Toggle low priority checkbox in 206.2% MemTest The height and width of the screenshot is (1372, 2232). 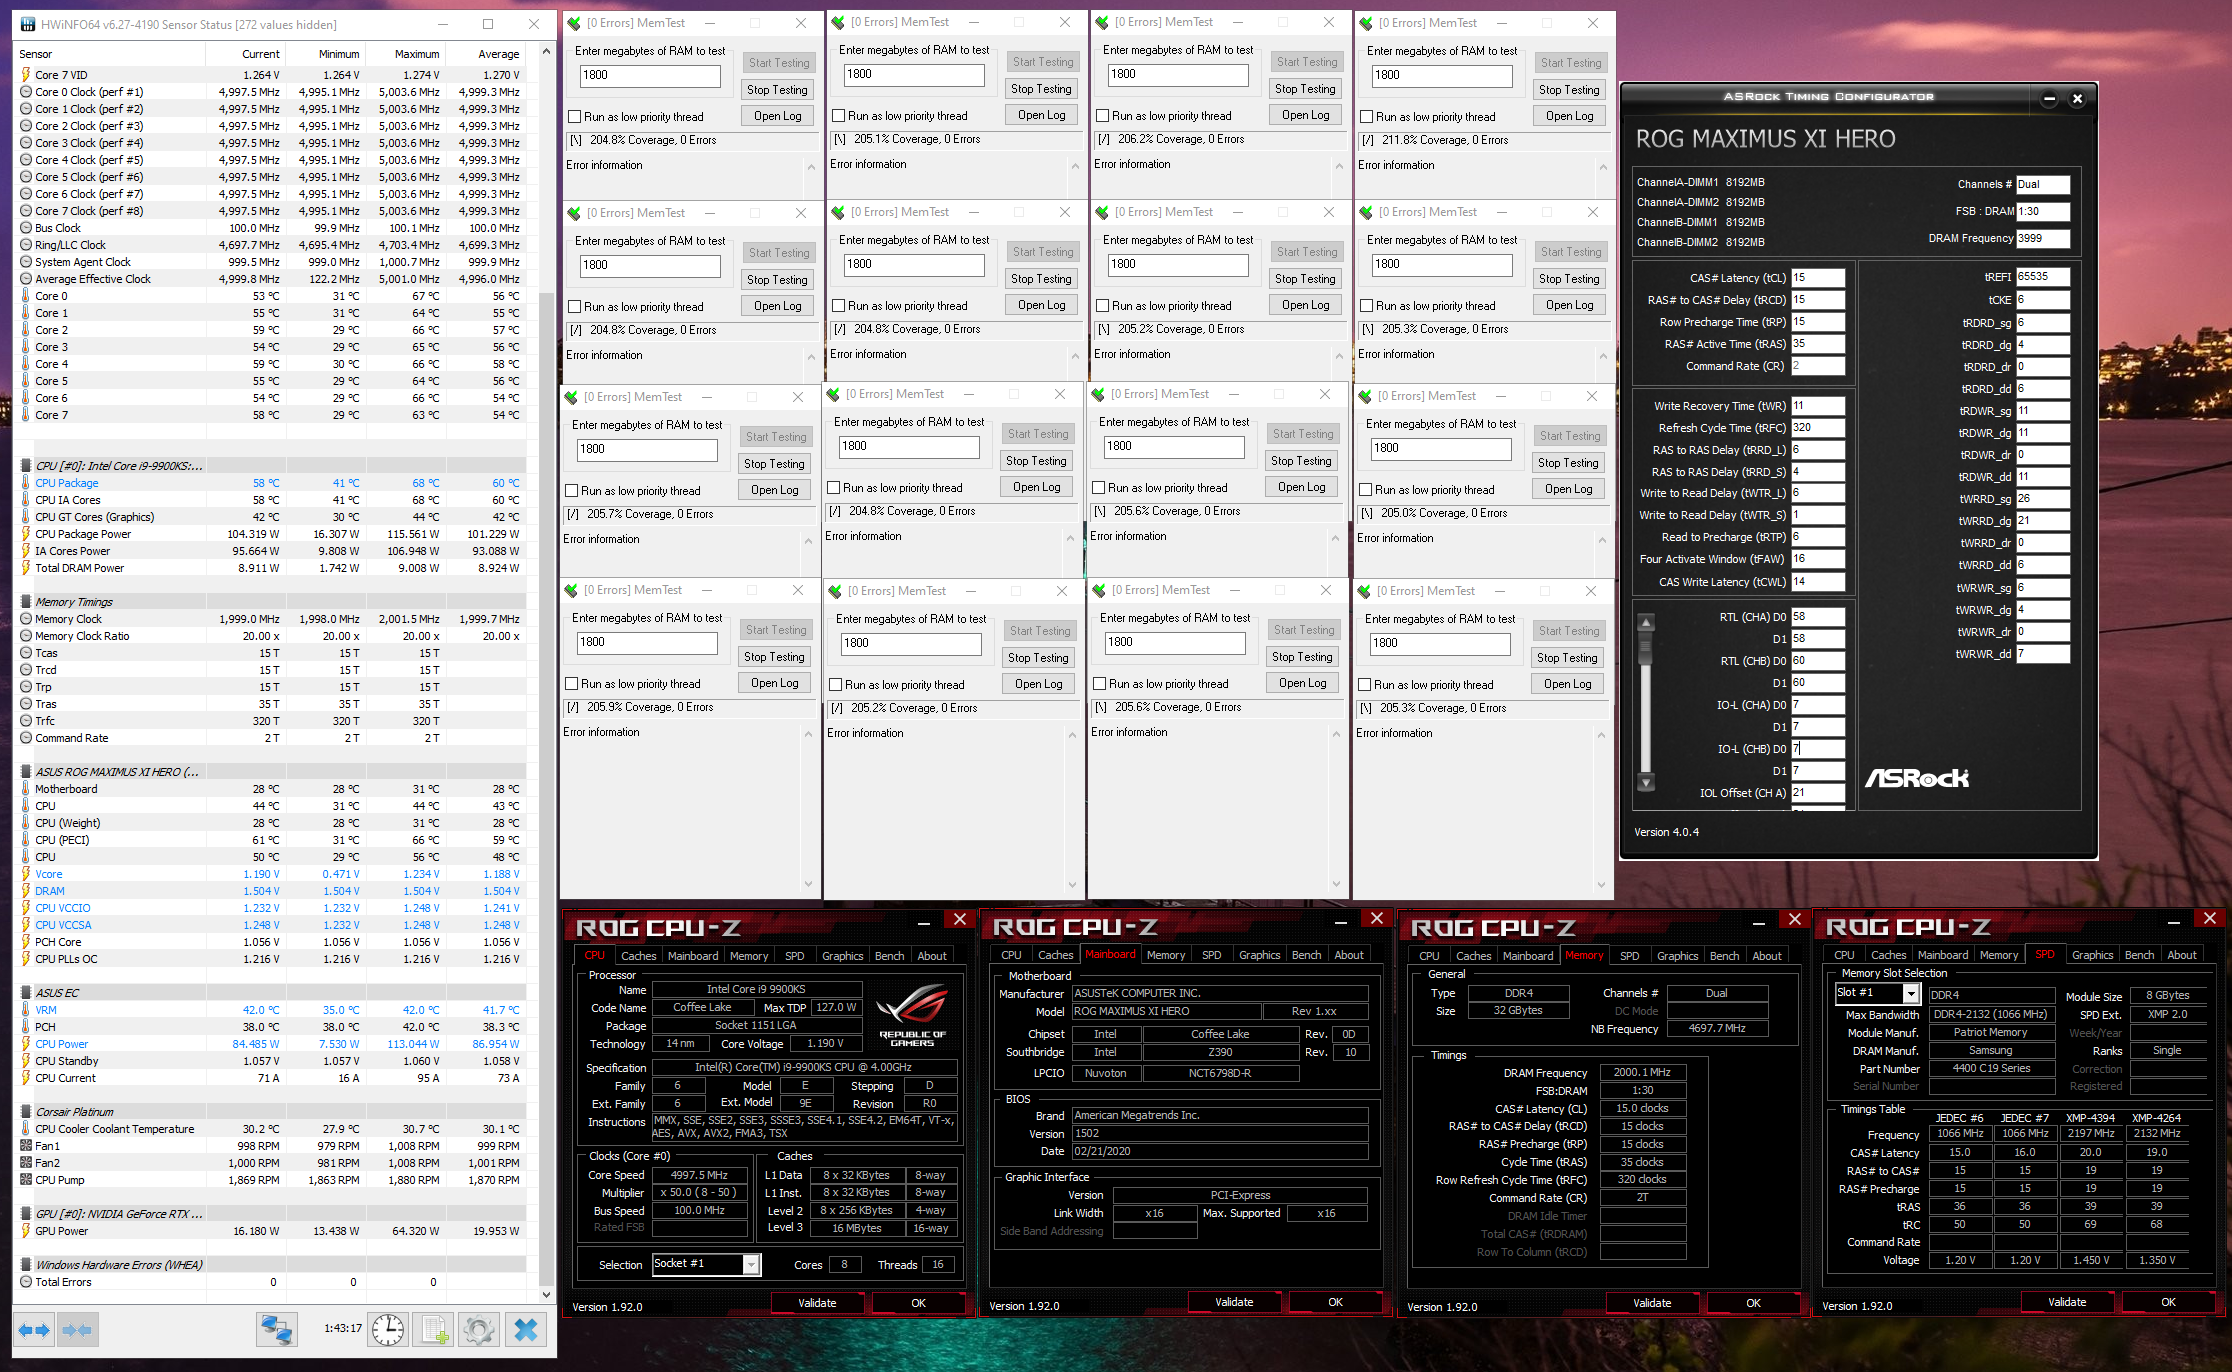click(1103, 116)
